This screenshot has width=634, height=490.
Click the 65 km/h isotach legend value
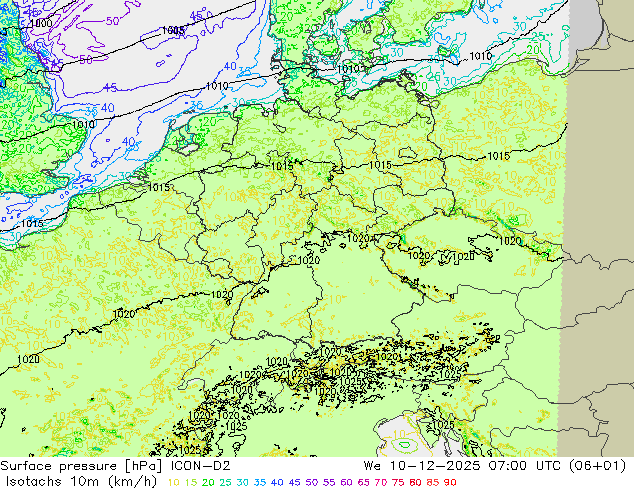363,483
